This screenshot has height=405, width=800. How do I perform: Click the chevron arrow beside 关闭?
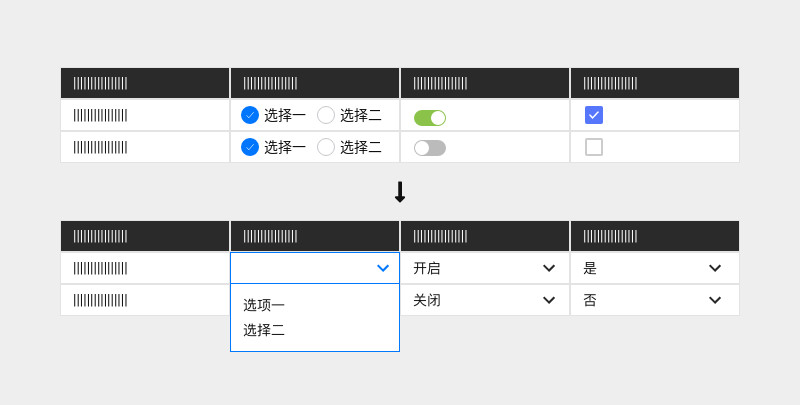click(549, 300)
